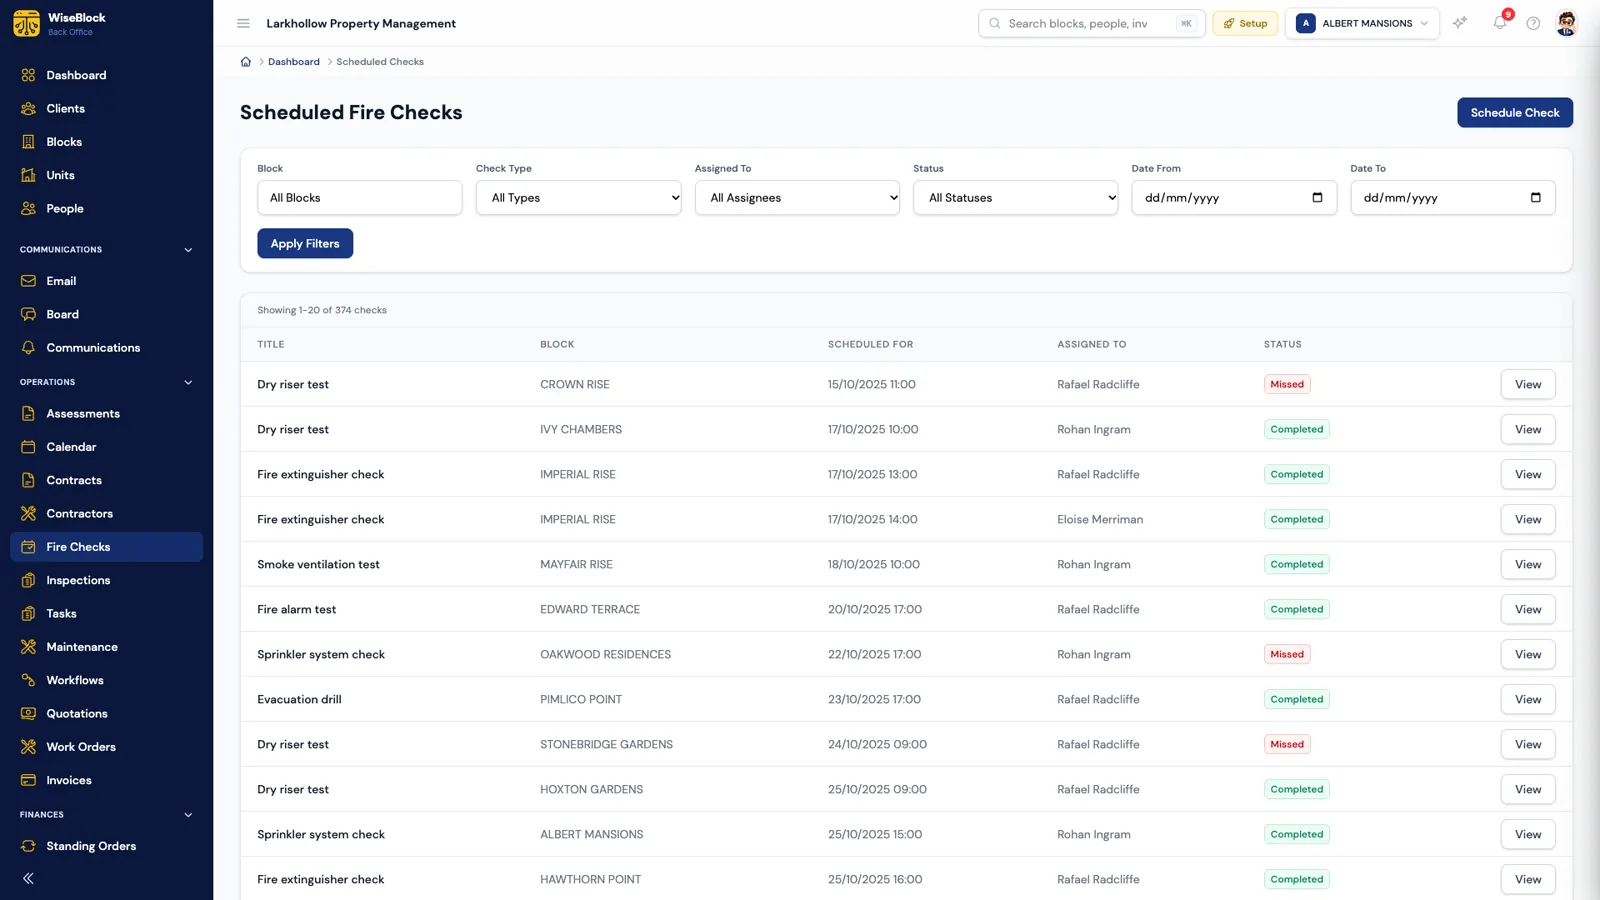Click the WiseBlock logo
The image size is (1600, 900).
[x=27, y=23]
